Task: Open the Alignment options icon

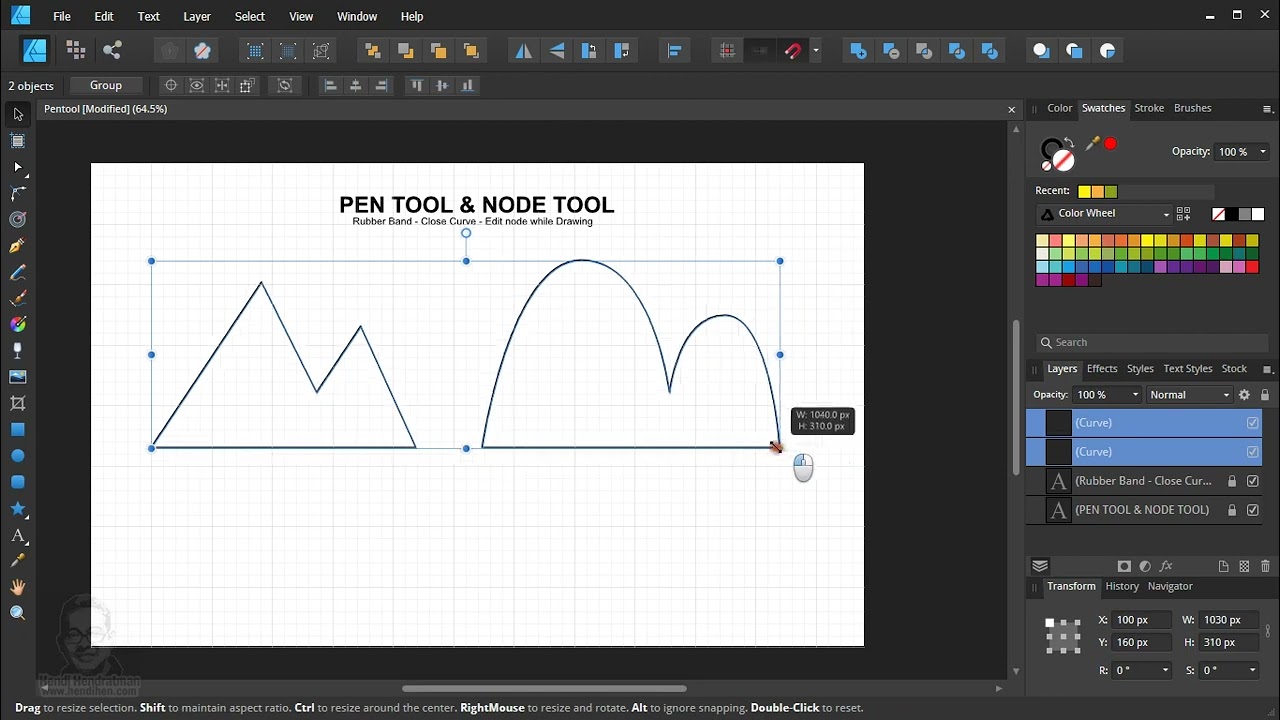Action: pyautogui.click(x=674, y=51)
